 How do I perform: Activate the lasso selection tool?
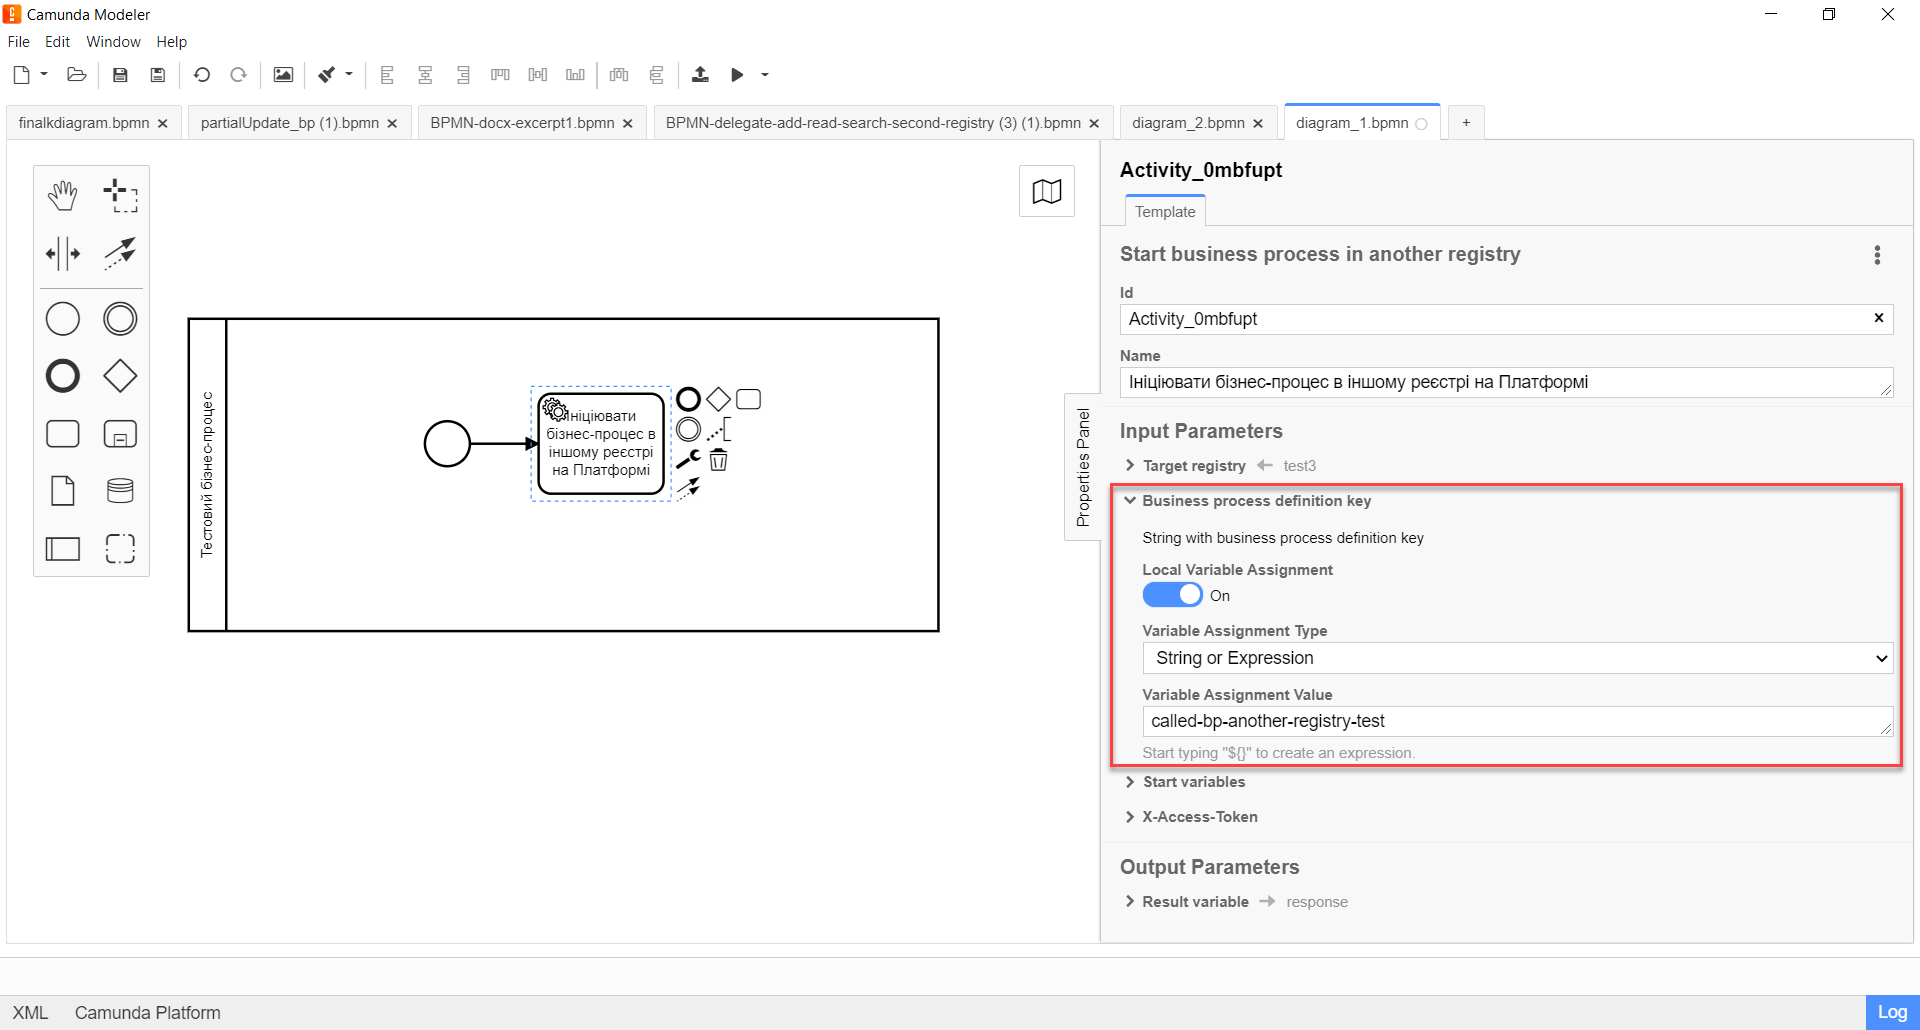pos(120,196)
